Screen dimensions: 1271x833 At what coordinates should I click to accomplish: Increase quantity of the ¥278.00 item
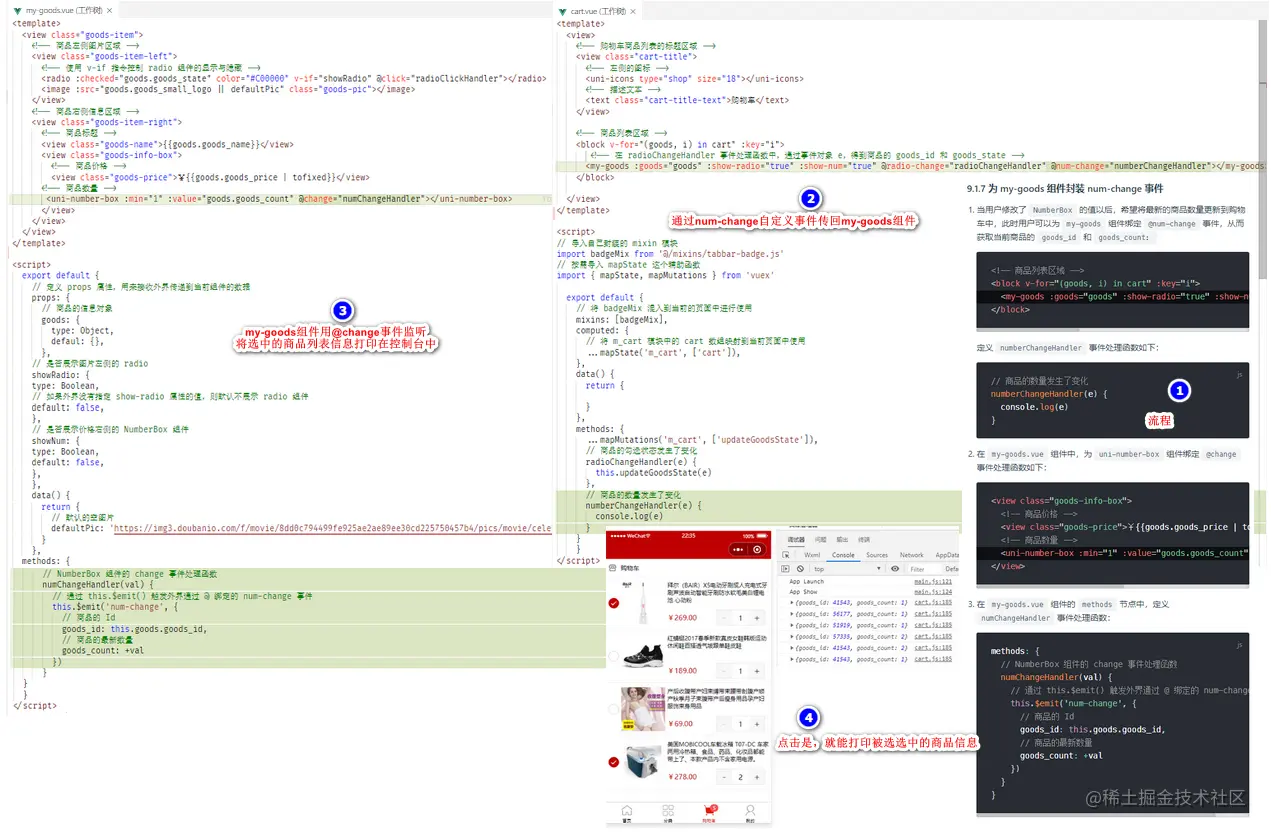point(757,777)
